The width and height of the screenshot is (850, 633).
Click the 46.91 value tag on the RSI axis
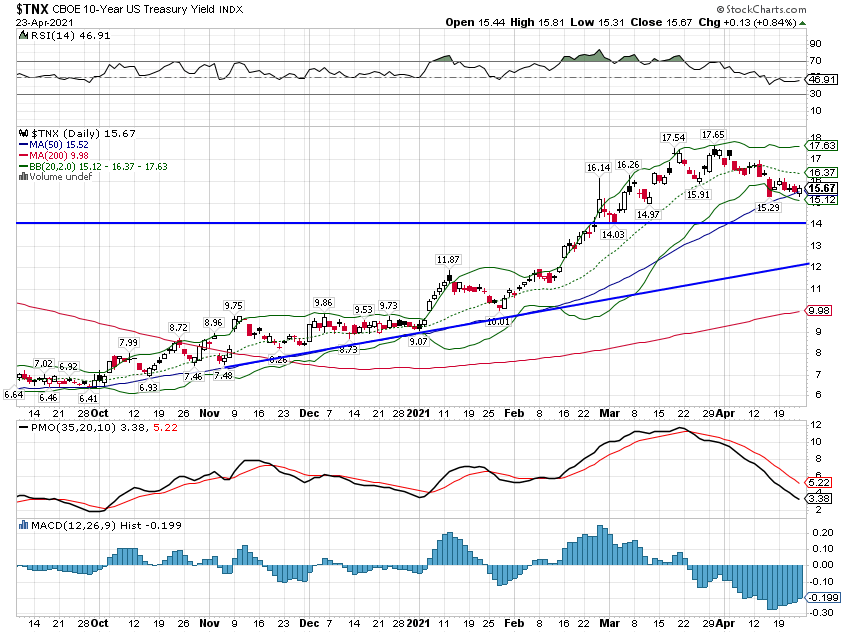pyautogui.click(x=823, y=79)
